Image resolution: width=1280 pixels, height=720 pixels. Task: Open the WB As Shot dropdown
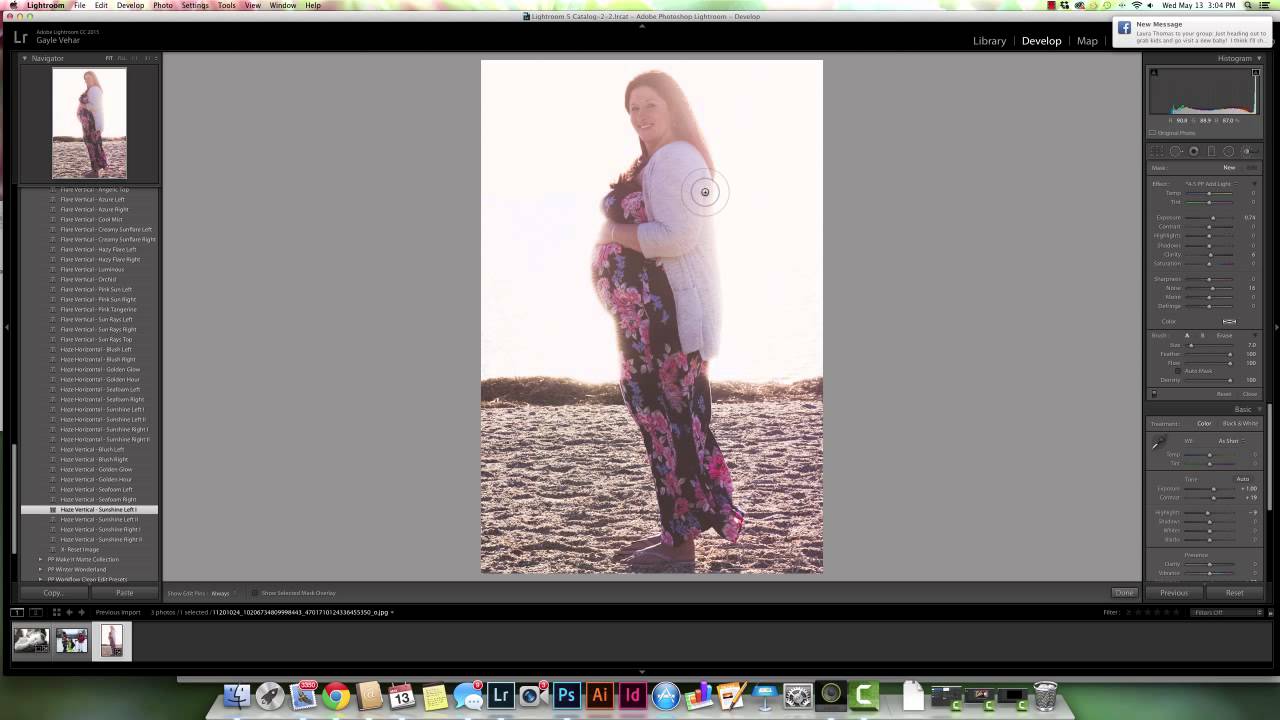(x=1230, y=441)
